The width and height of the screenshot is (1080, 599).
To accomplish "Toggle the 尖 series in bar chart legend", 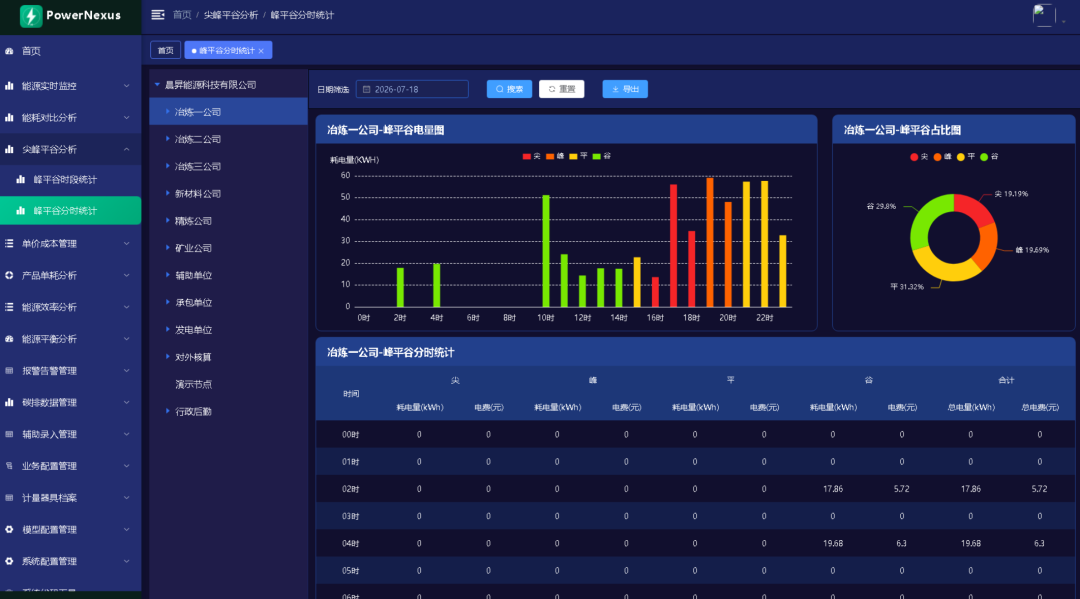I will point(532,156).
